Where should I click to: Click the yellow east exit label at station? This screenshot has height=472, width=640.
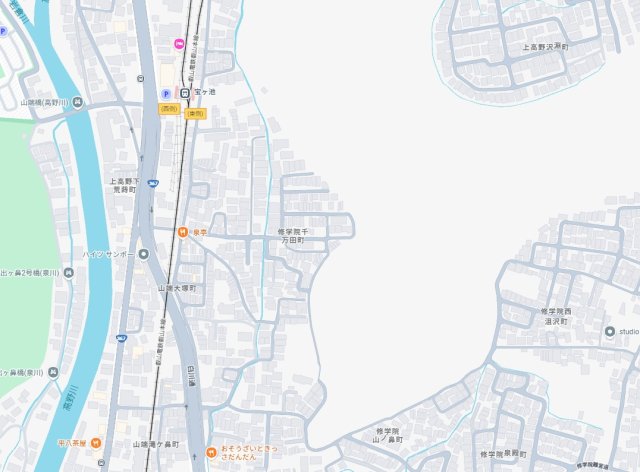pos(196,114)
